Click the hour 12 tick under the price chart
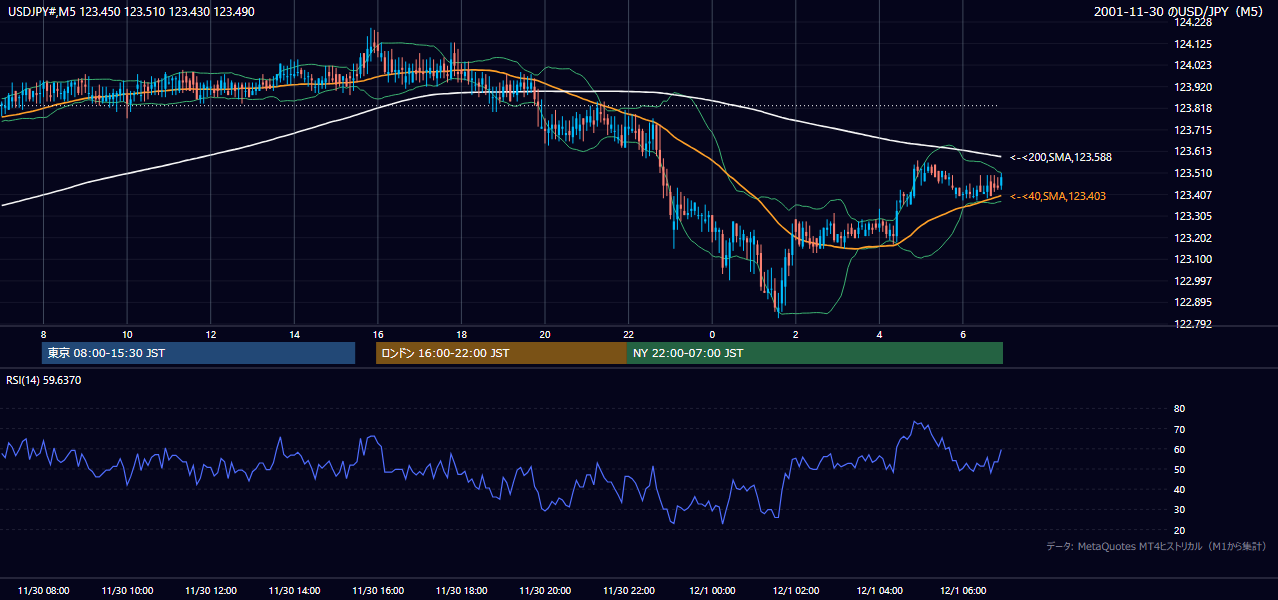This screenshot has height=600, width=1278. click(x=211, y=334)
